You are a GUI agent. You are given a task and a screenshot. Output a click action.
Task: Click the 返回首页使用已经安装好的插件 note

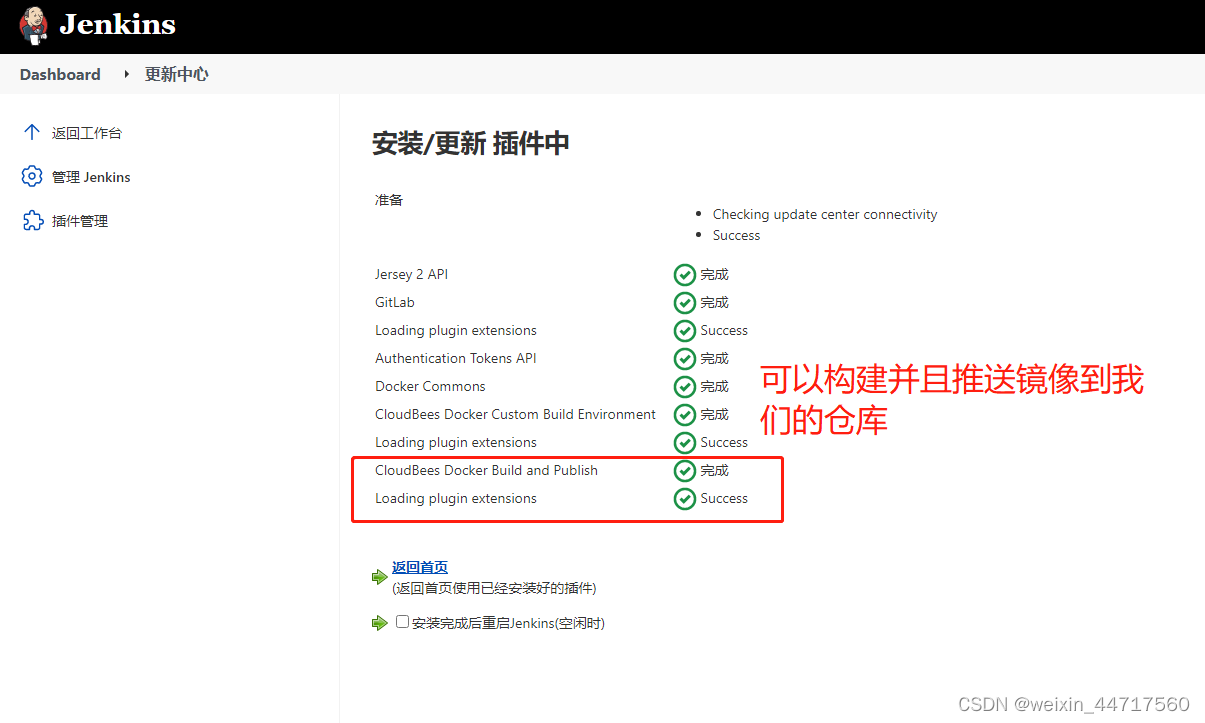point(494,588)
